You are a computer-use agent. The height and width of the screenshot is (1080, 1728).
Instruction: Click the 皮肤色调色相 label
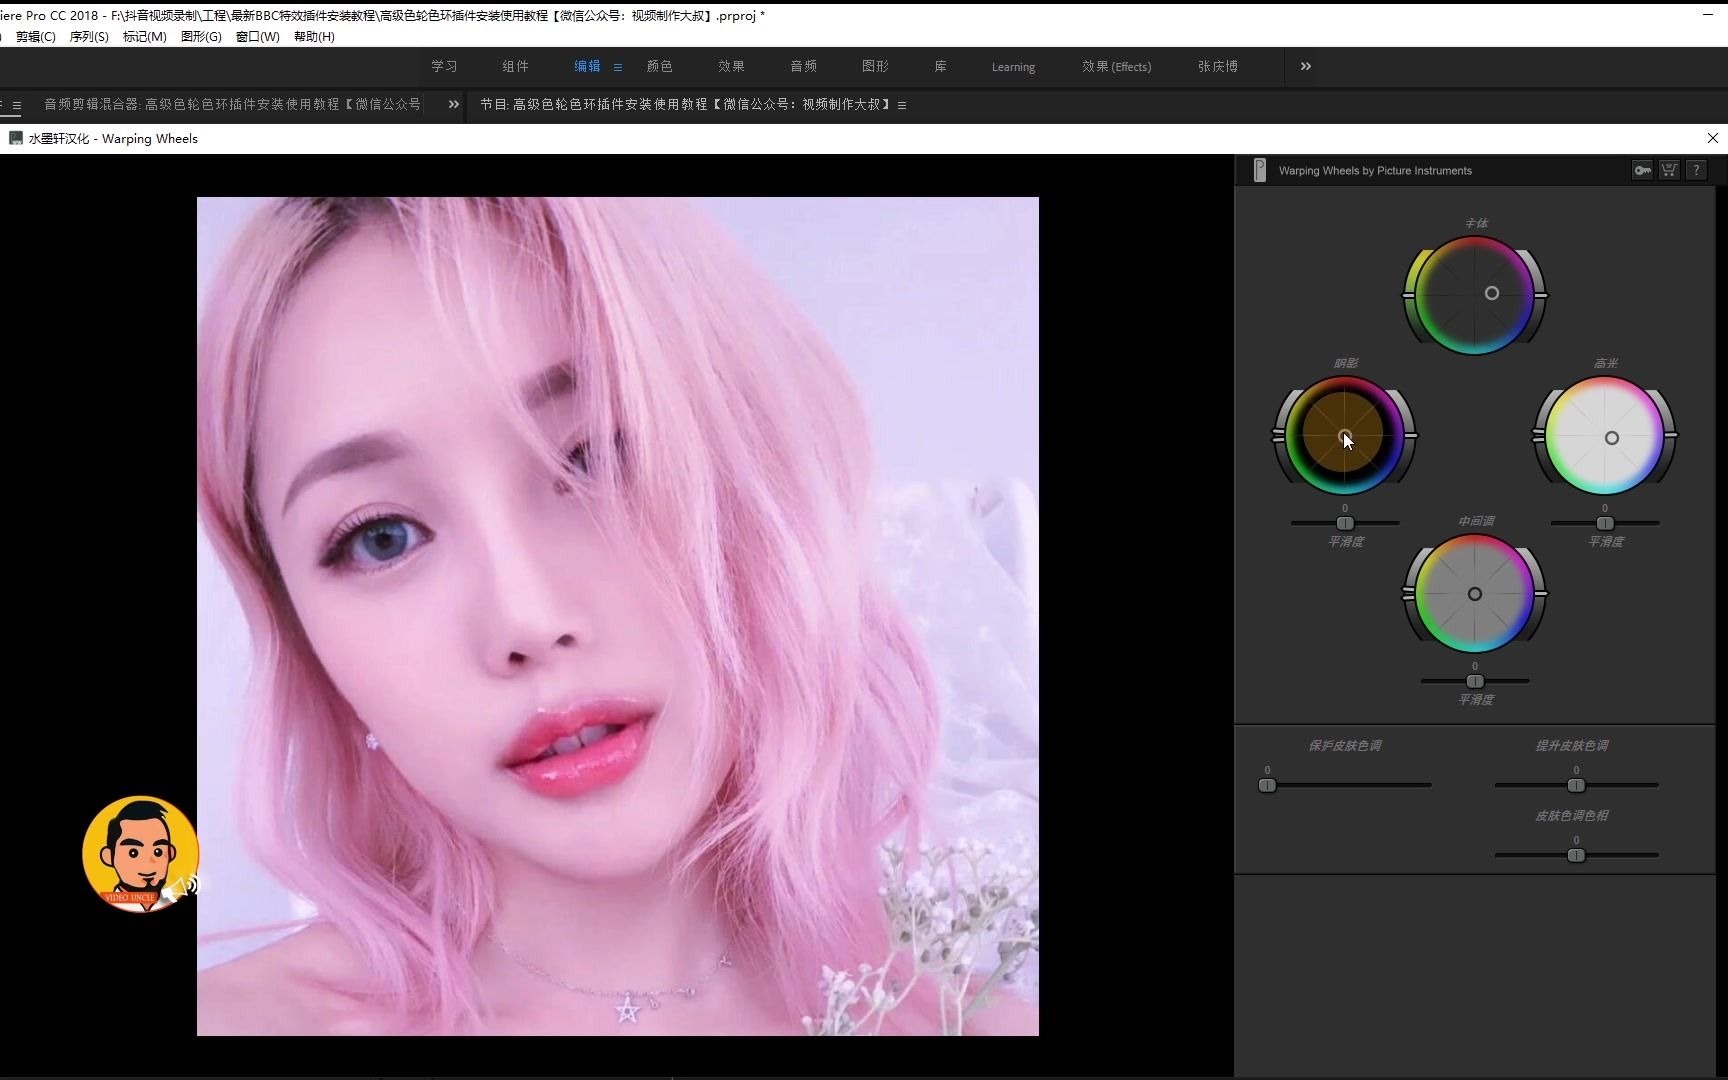(1572, 815)
